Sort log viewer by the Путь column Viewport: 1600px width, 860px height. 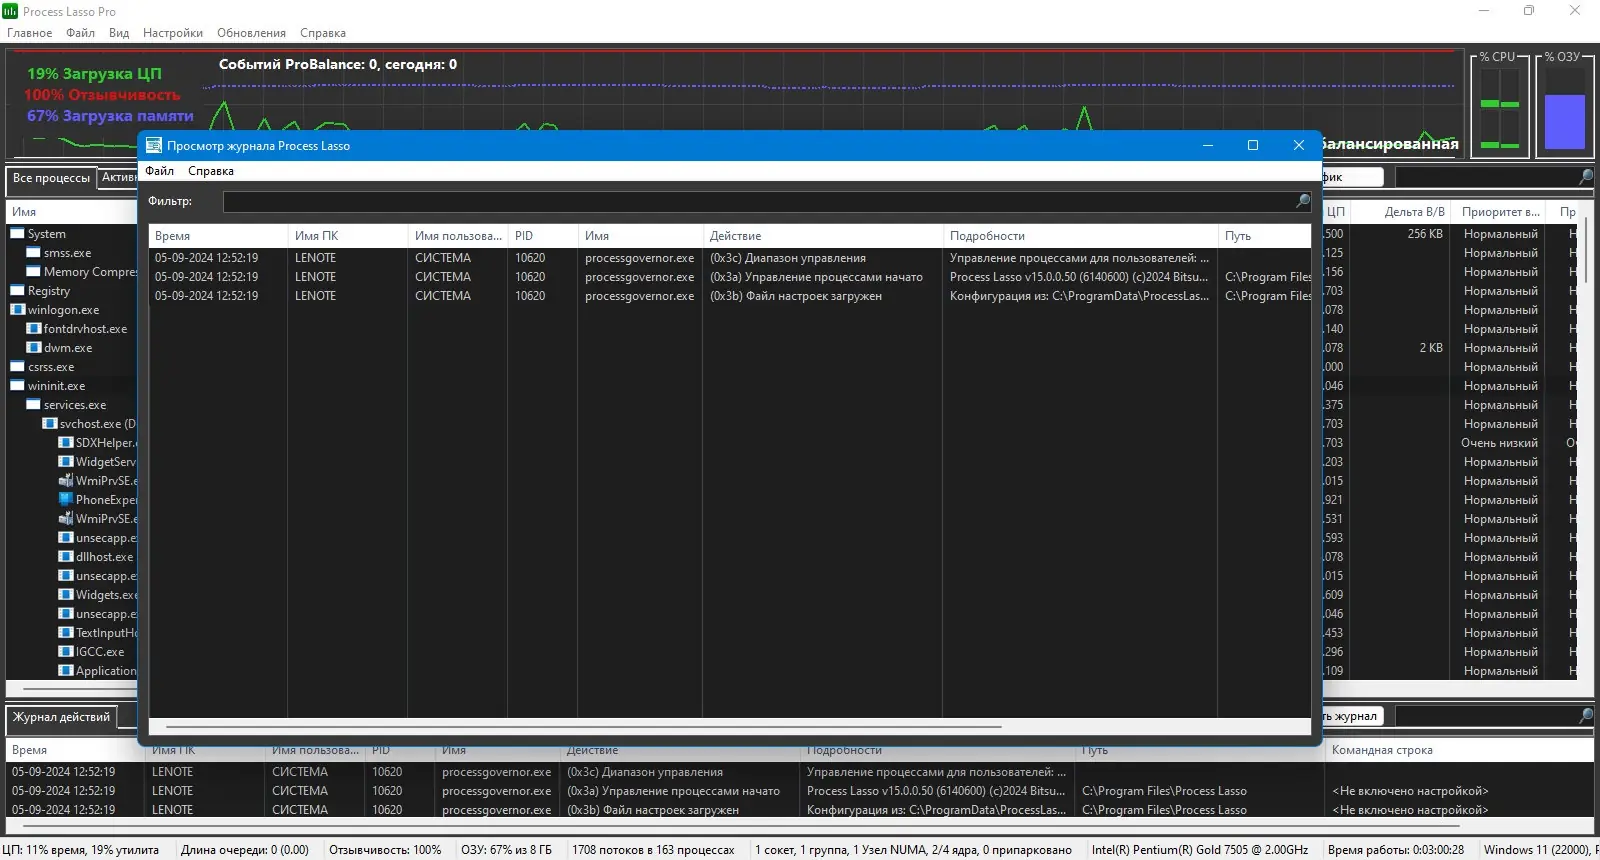click(x=1265, y=236)
